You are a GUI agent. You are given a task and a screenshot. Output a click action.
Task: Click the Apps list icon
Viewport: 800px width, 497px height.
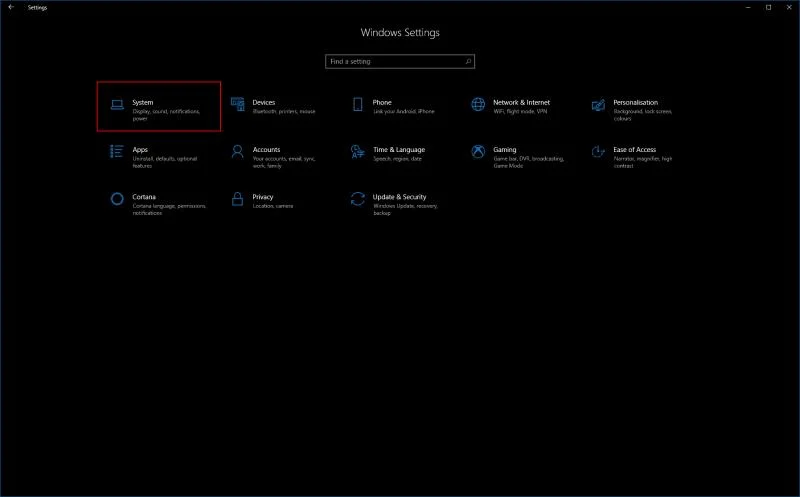[x=117, y=152]
